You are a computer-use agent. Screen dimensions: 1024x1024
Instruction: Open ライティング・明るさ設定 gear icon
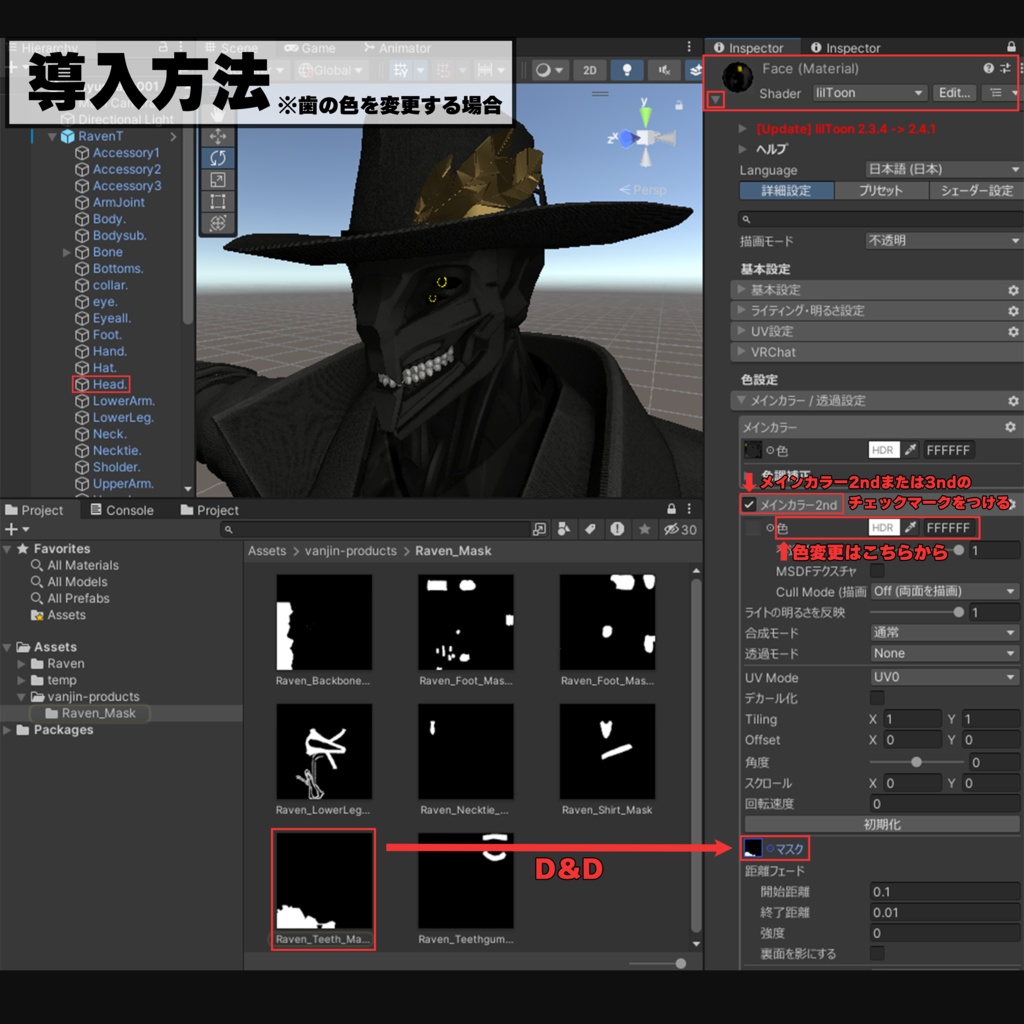pyautogui.click(x=1013, y=311)
